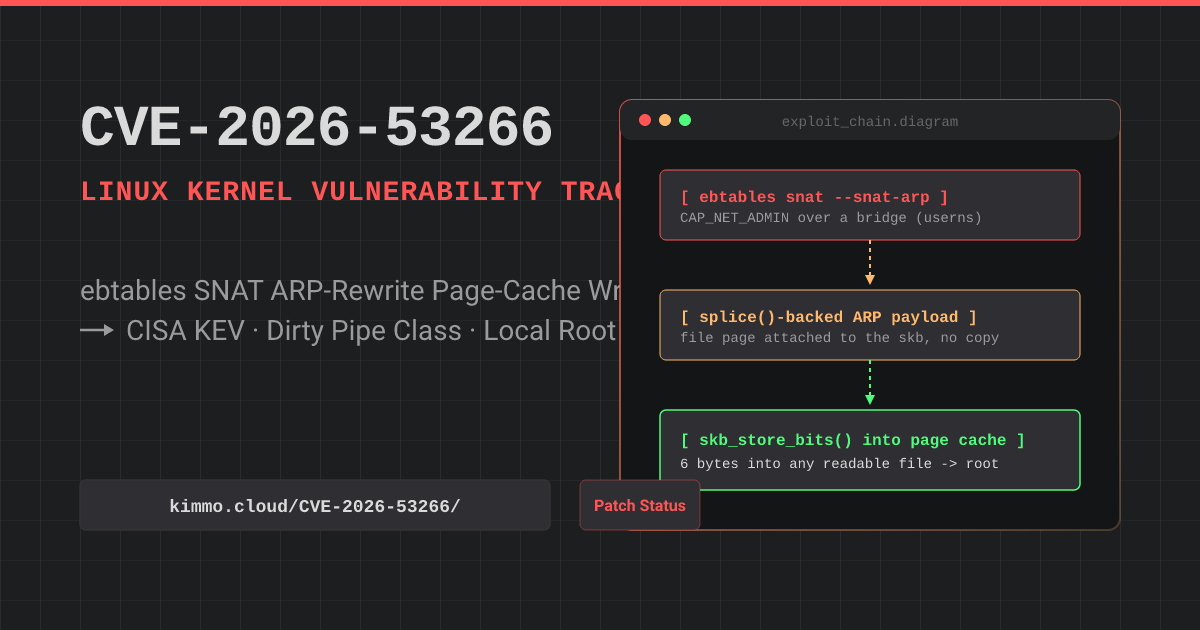Select the ebtables snat --snat-arp node
Screen dimensions: 1200x630
tap(870, 205)
